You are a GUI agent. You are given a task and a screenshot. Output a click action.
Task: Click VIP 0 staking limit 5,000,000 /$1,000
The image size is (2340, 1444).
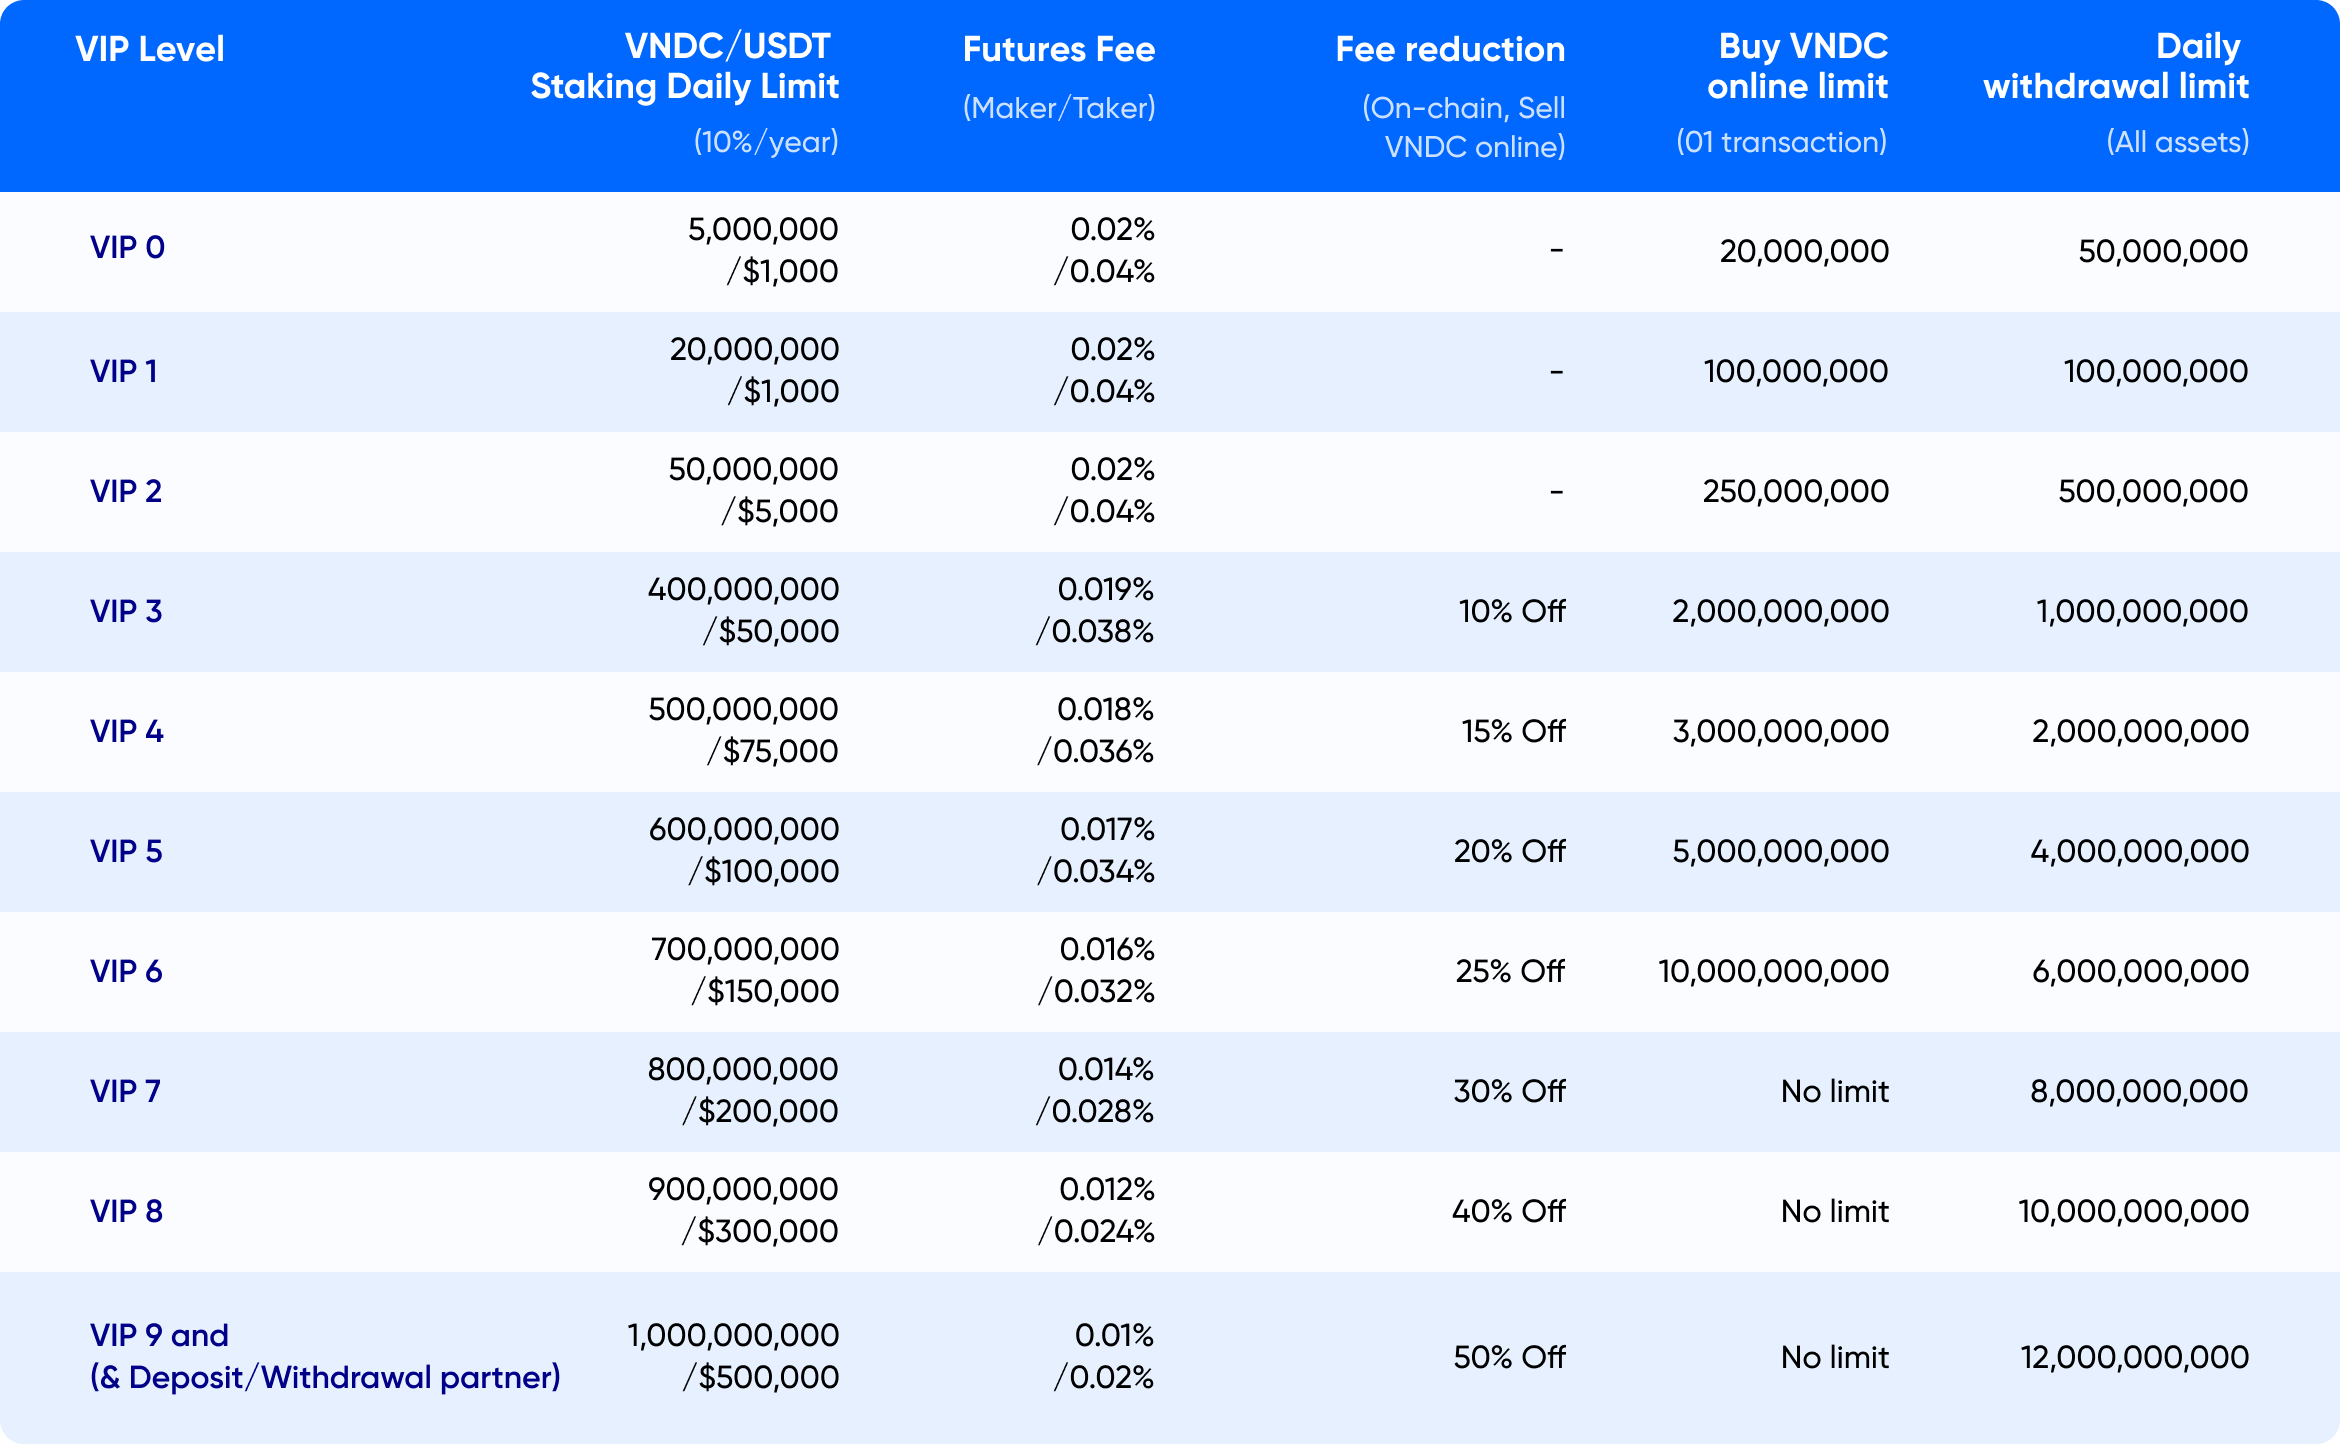763,250
